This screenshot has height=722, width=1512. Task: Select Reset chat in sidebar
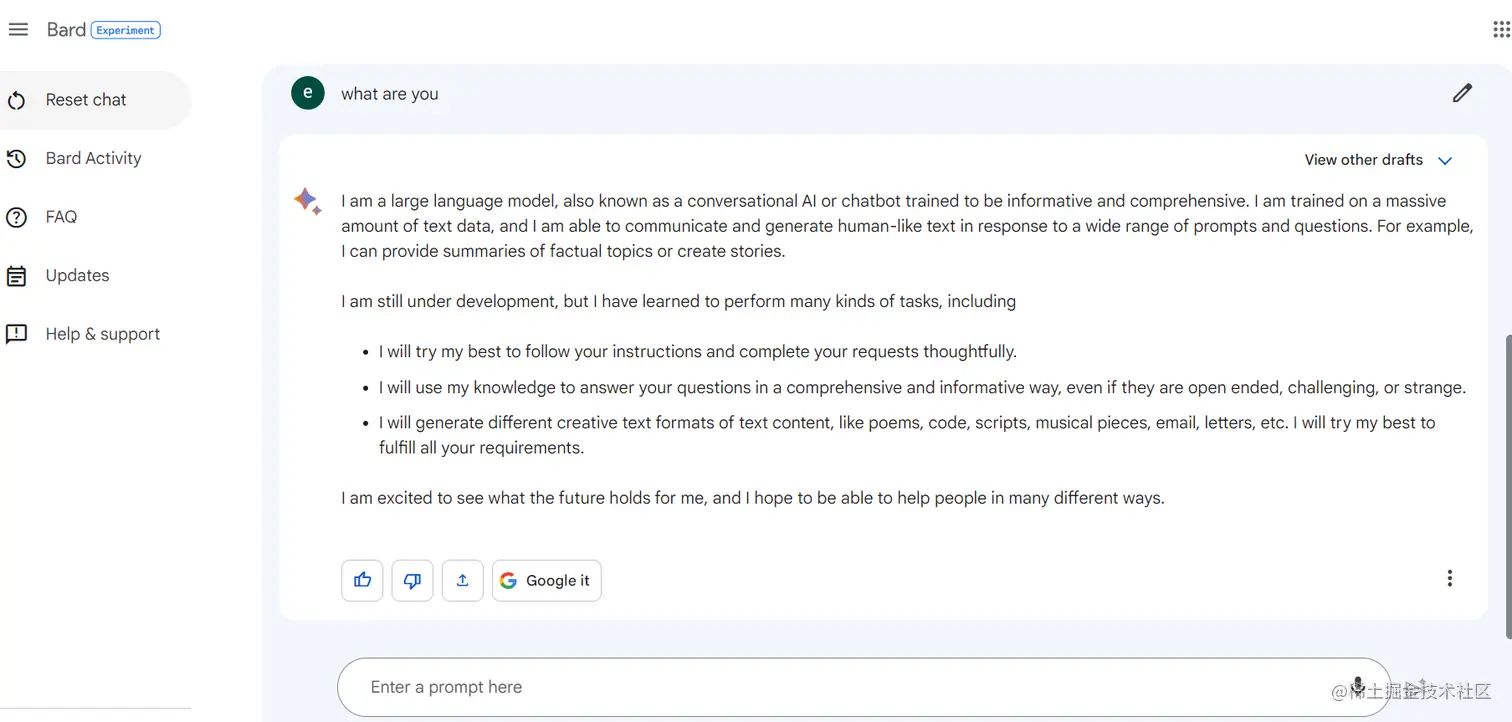point(86,100)
